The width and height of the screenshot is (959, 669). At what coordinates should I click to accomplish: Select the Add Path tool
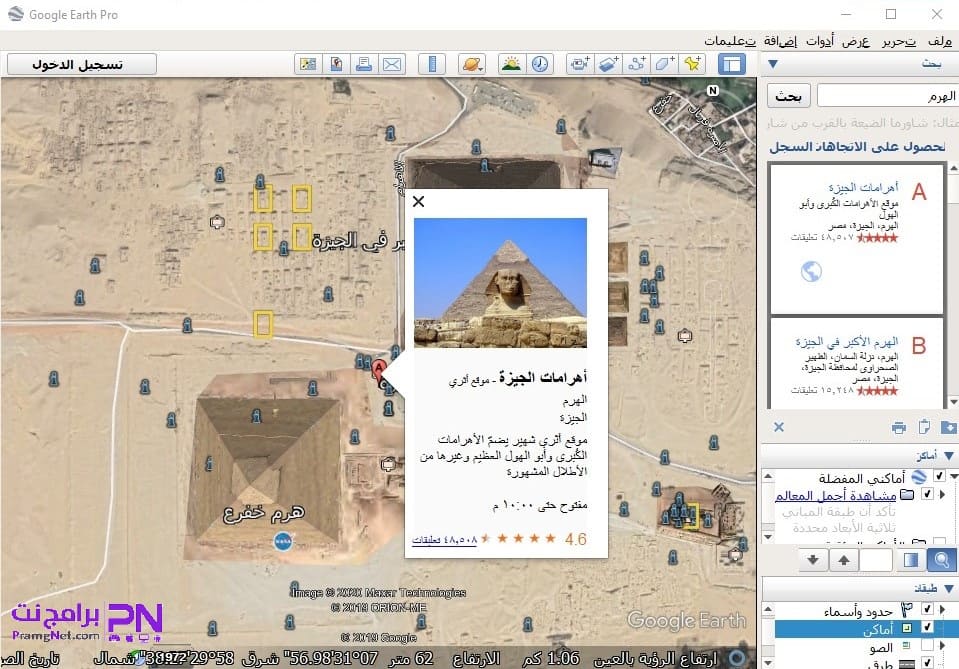click(636, 64)
